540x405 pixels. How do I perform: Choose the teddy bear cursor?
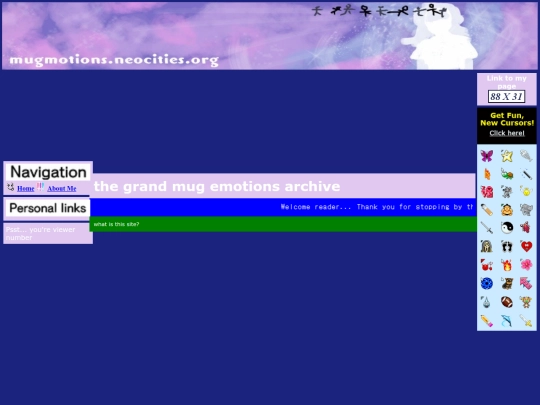pos(526,302)
